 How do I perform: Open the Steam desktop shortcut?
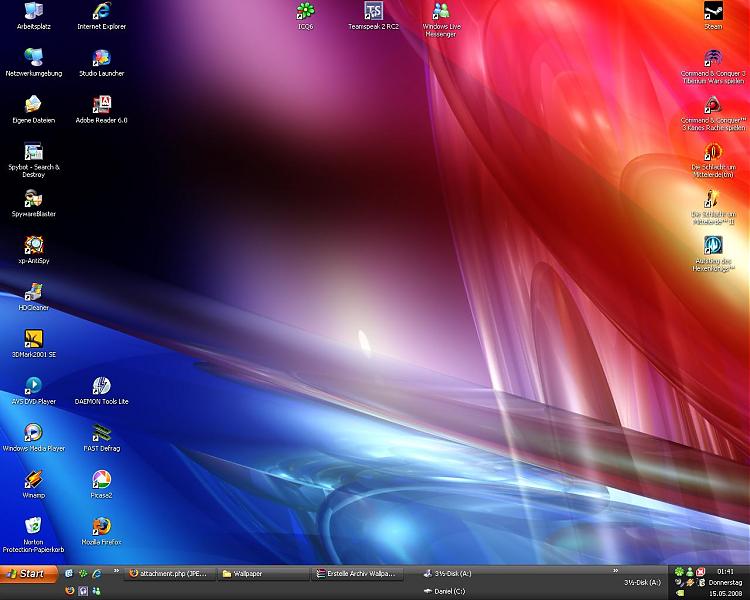[x=713, y=12]
